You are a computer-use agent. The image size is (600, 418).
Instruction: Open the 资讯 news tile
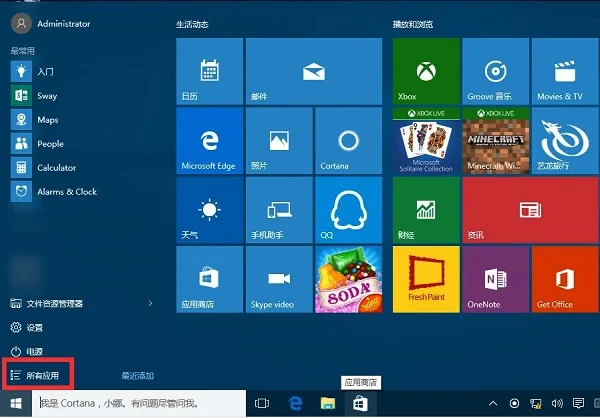(x=530, y=210)
